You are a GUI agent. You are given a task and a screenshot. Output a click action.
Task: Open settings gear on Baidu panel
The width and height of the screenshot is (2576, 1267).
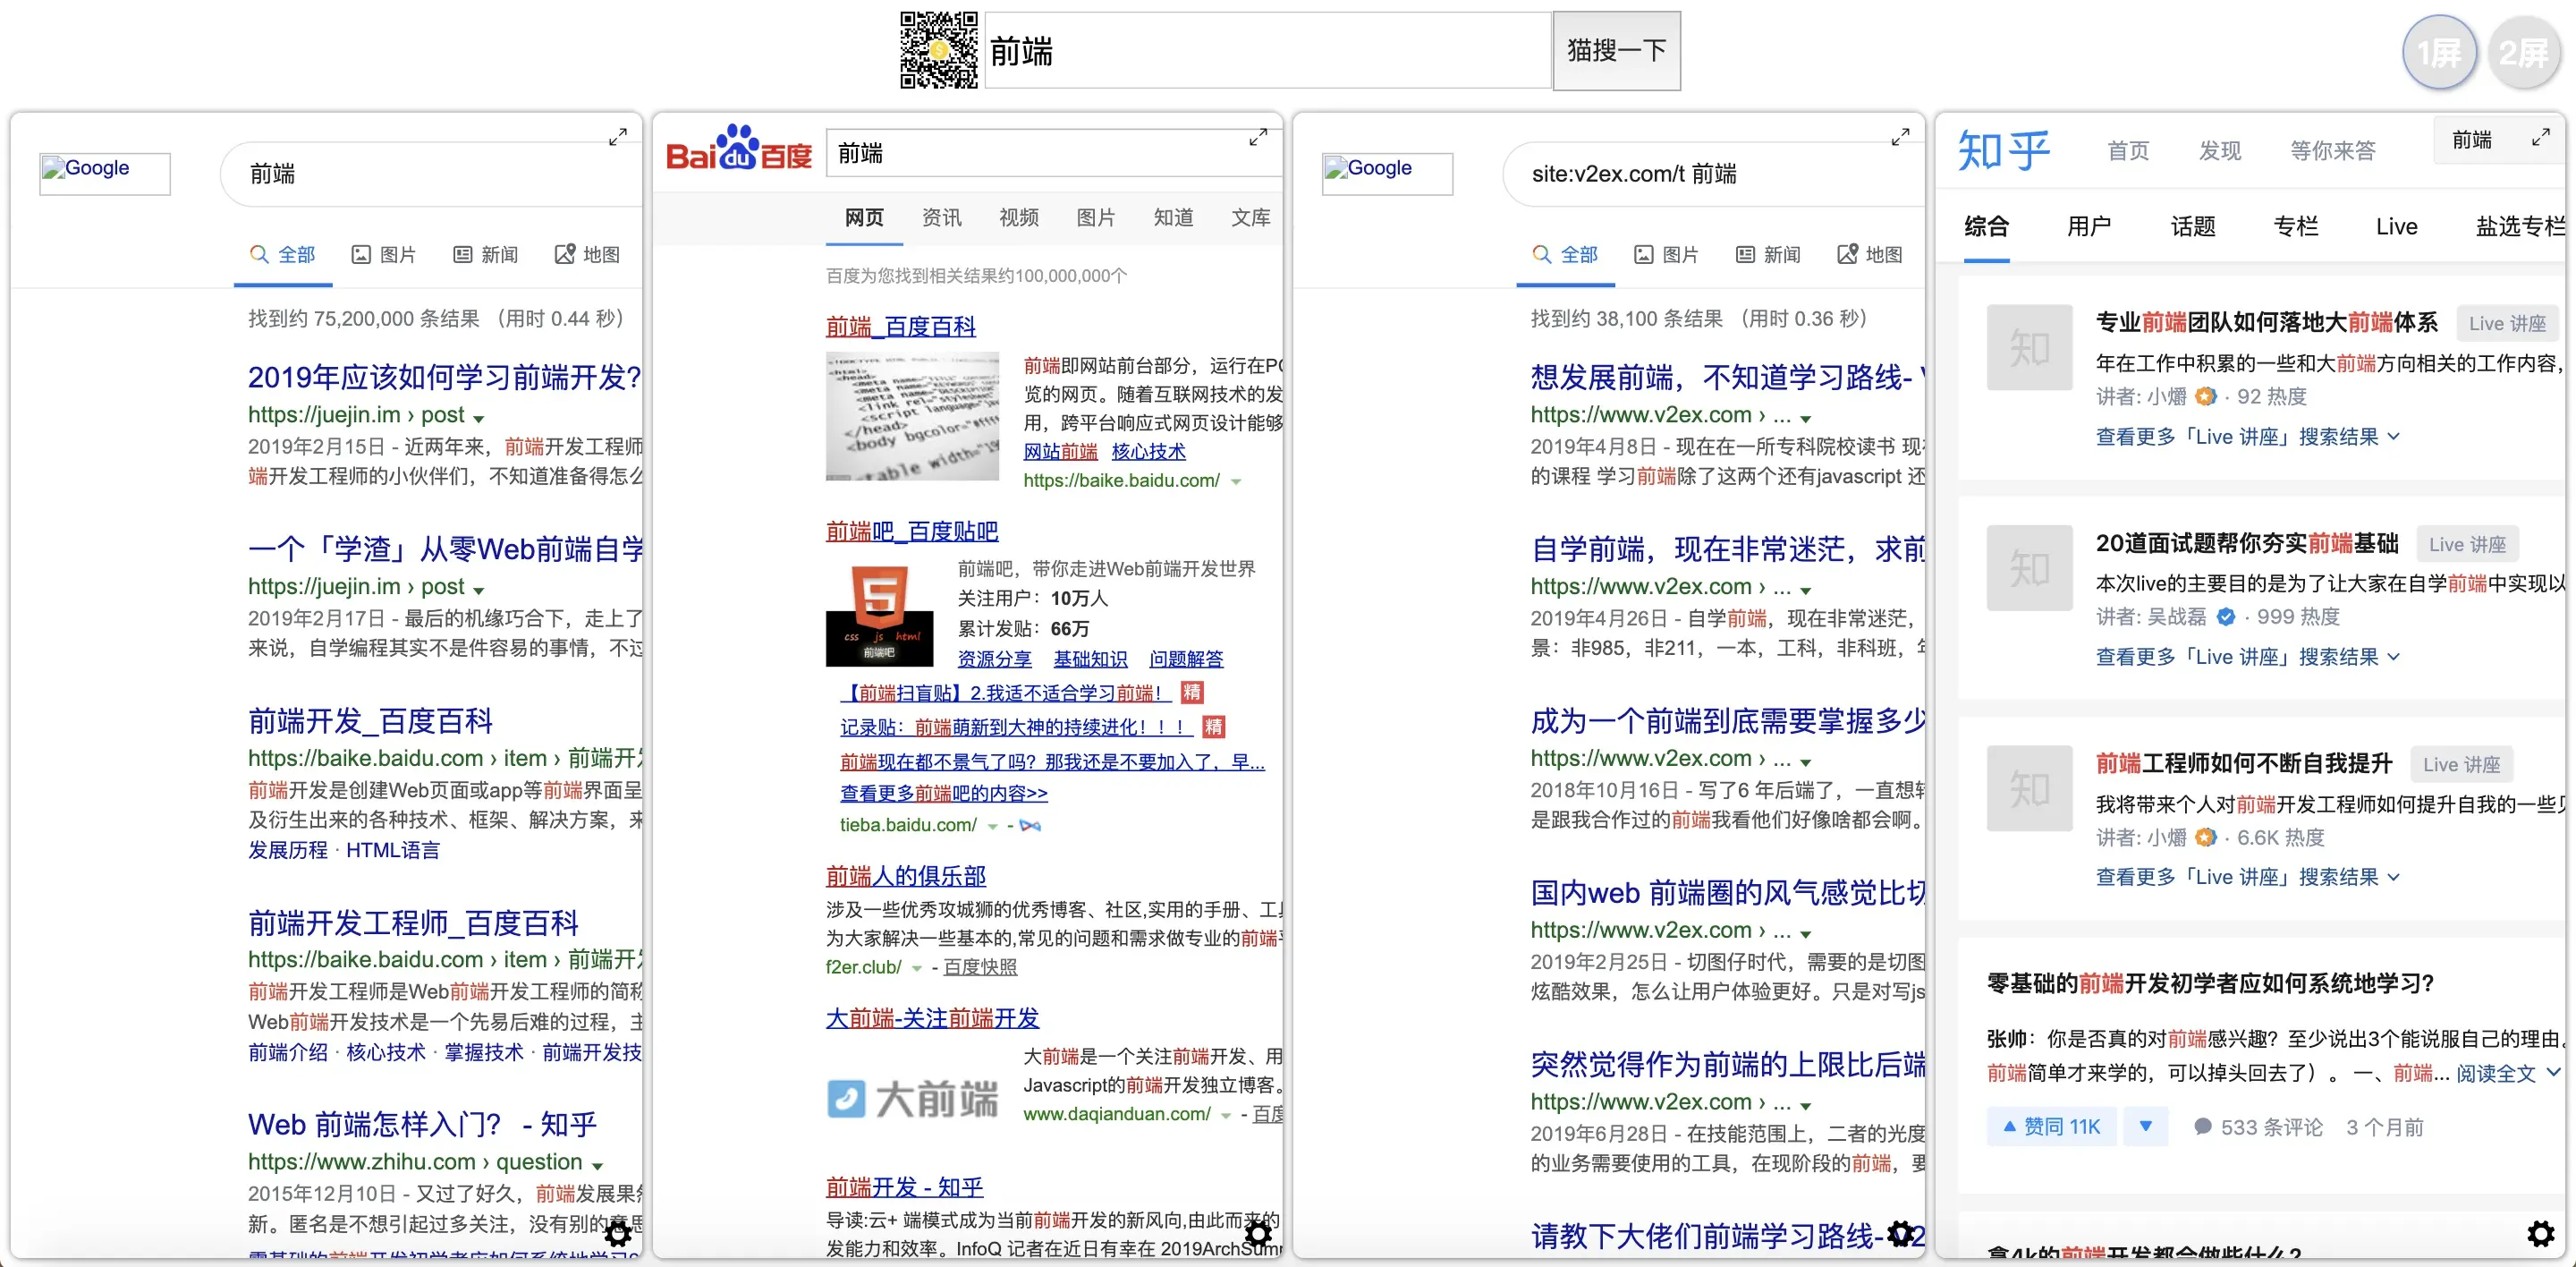point(1258,1234)
